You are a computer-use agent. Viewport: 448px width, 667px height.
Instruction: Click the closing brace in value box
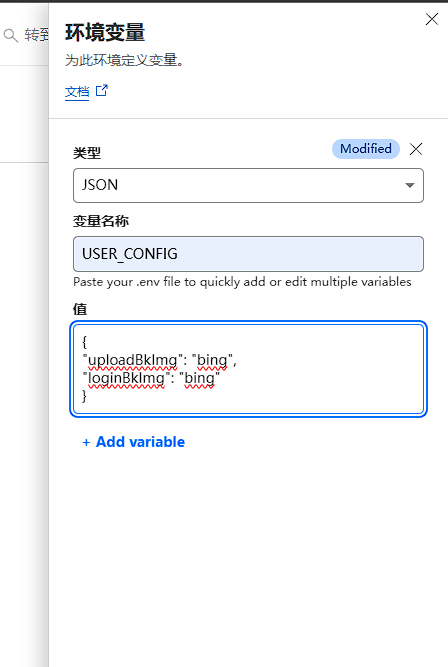84,396
